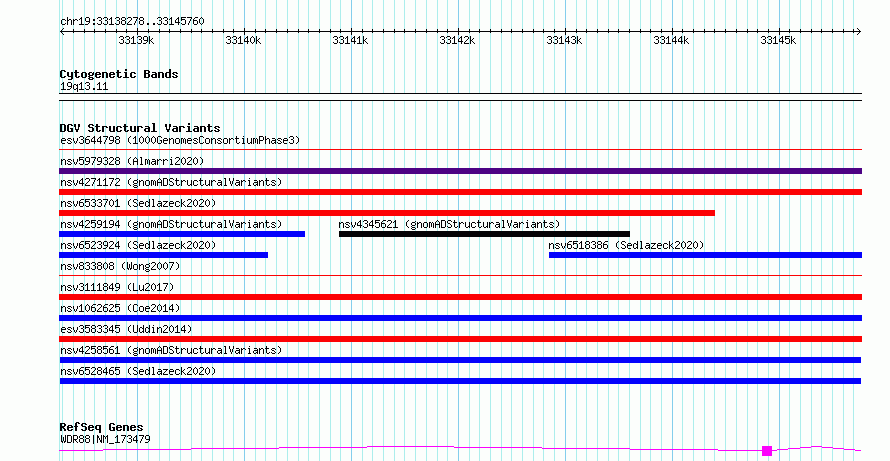Click the thin red nsv833808 Wong2007 line

[460, 276]
